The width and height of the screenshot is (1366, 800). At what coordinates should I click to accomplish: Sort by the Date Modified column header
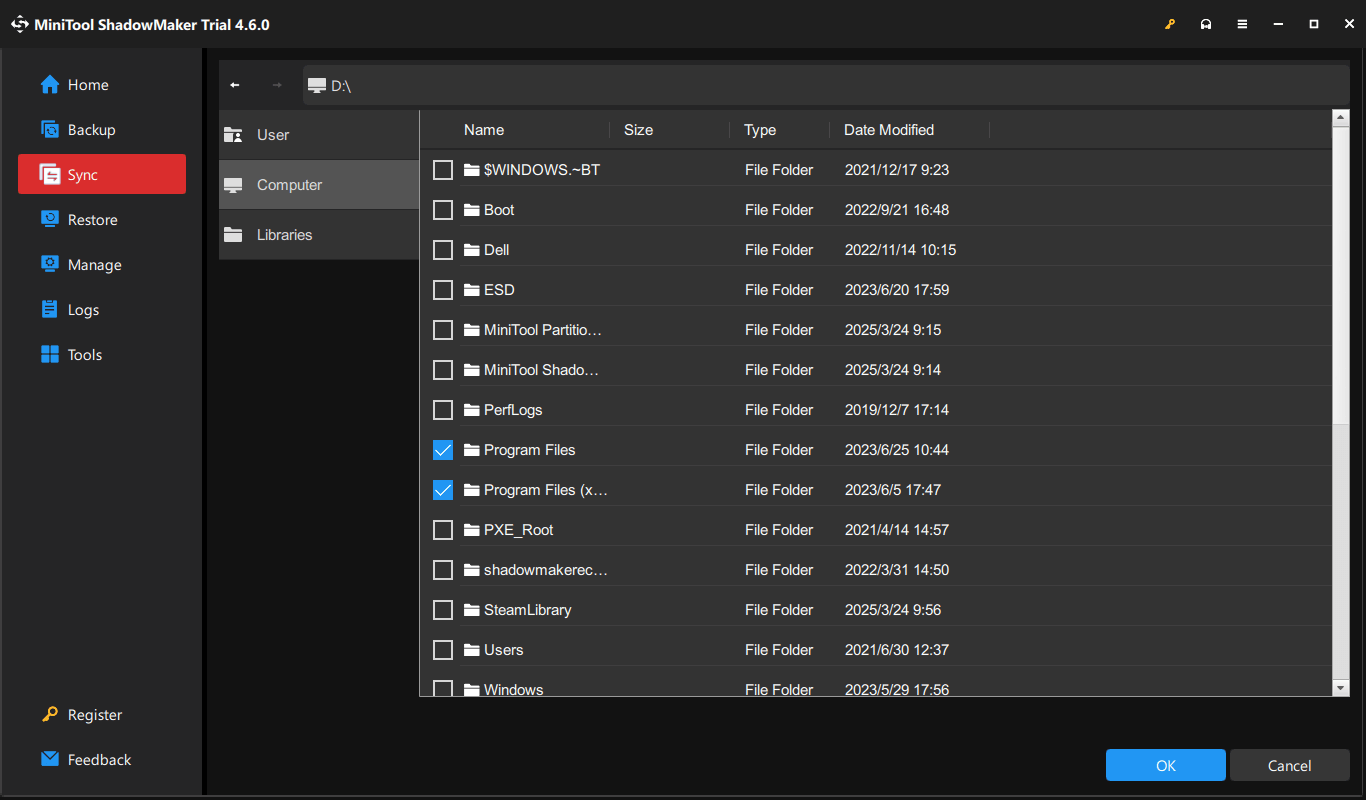(889, 130)
